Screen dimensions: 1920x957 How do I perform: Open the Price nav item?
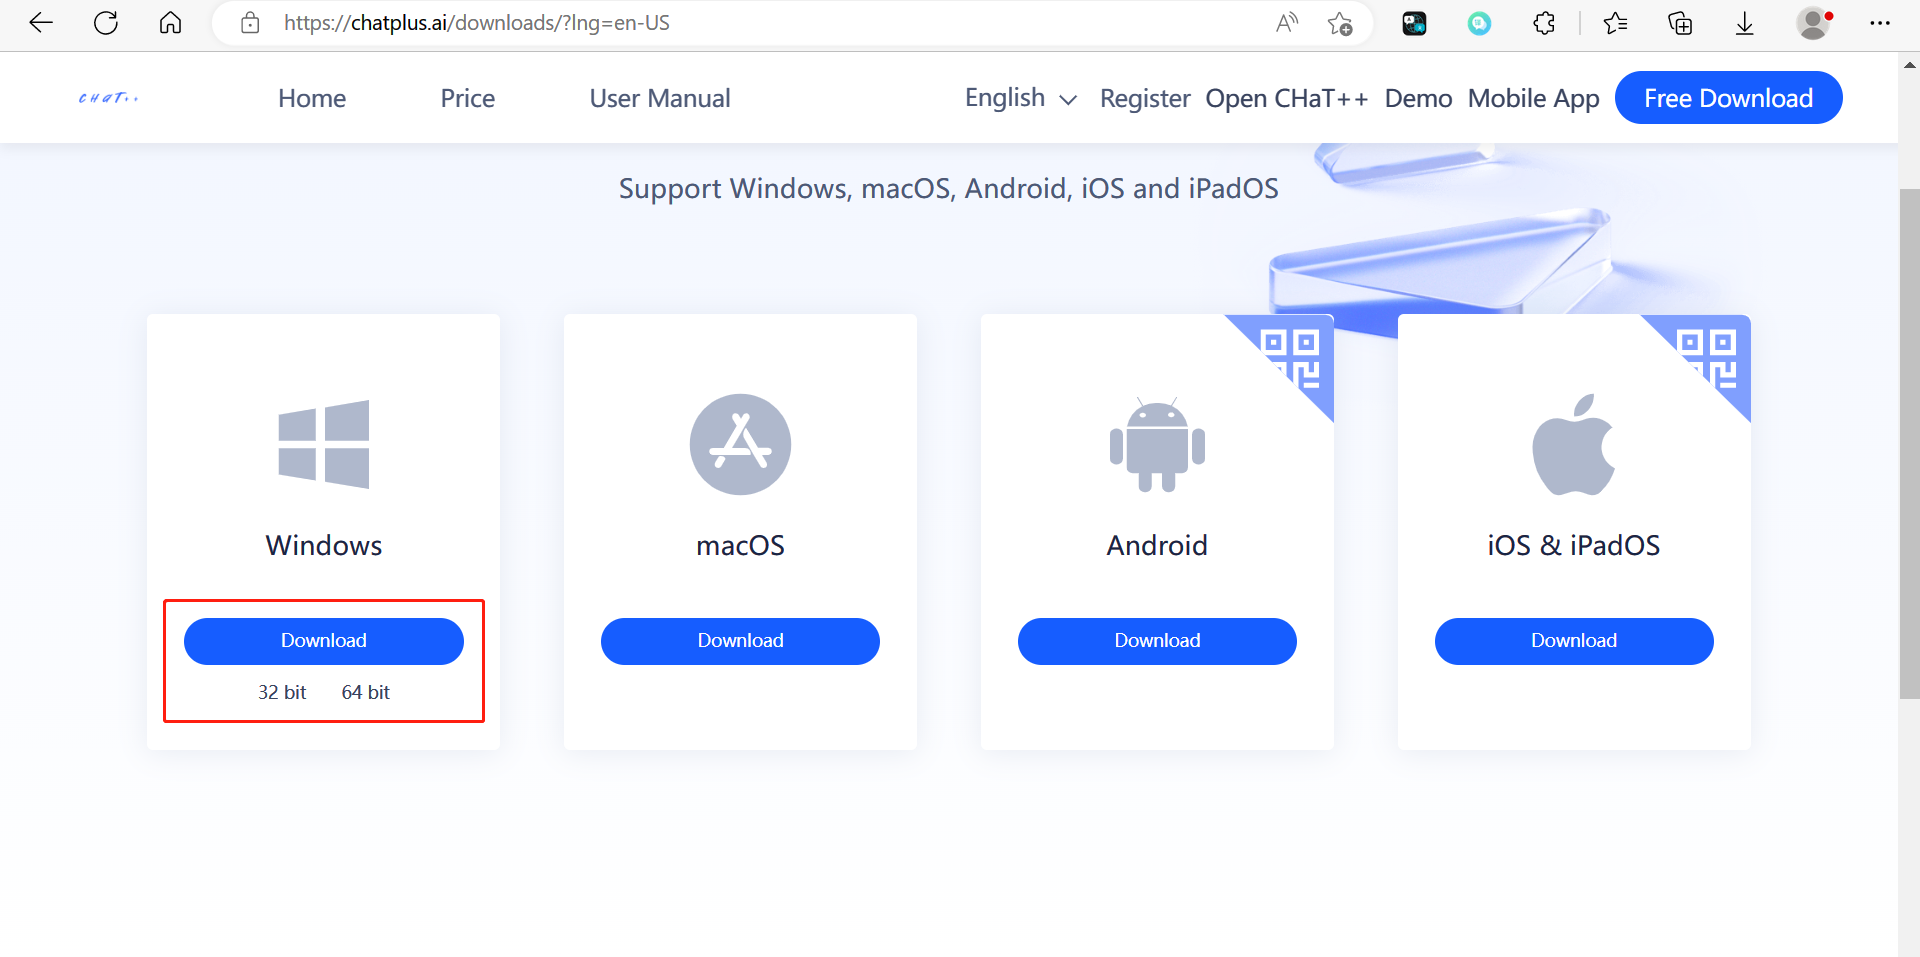pos(468,98)
